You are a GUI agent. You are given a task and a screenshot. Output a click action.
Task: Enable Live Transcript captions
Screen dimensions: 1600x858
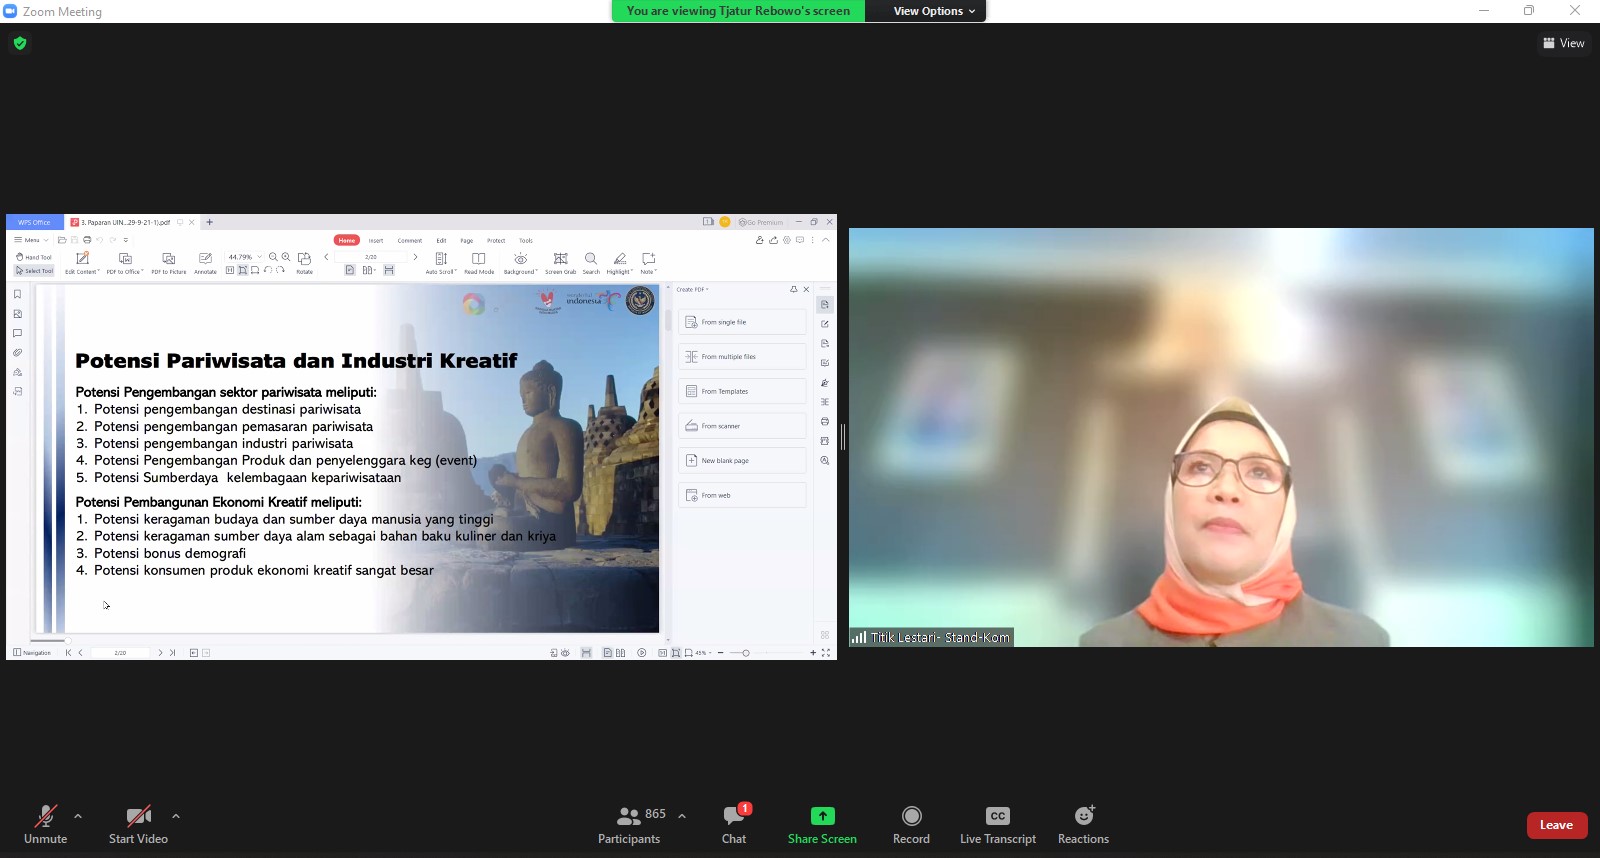pos(997,824)
